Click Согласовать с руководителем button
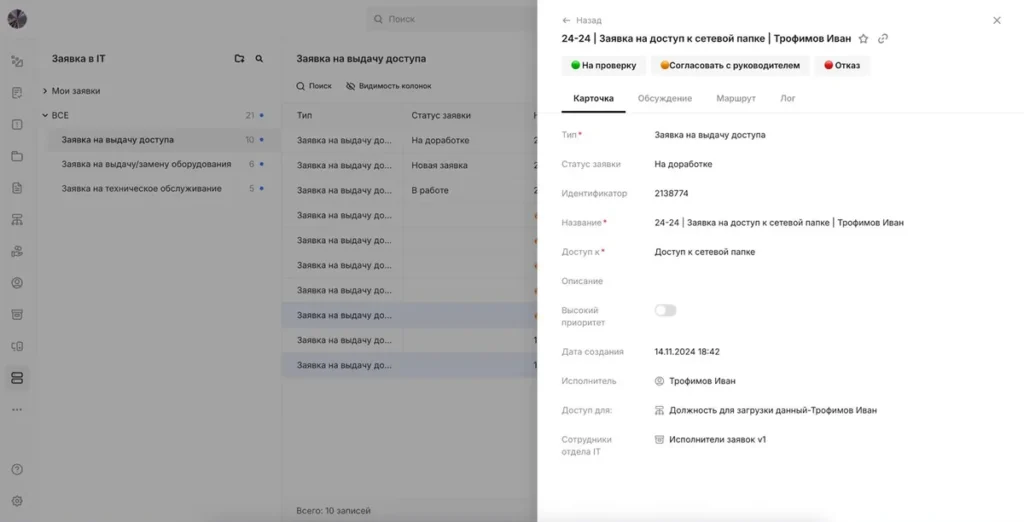1024x522 pixels. pos(730,65)
